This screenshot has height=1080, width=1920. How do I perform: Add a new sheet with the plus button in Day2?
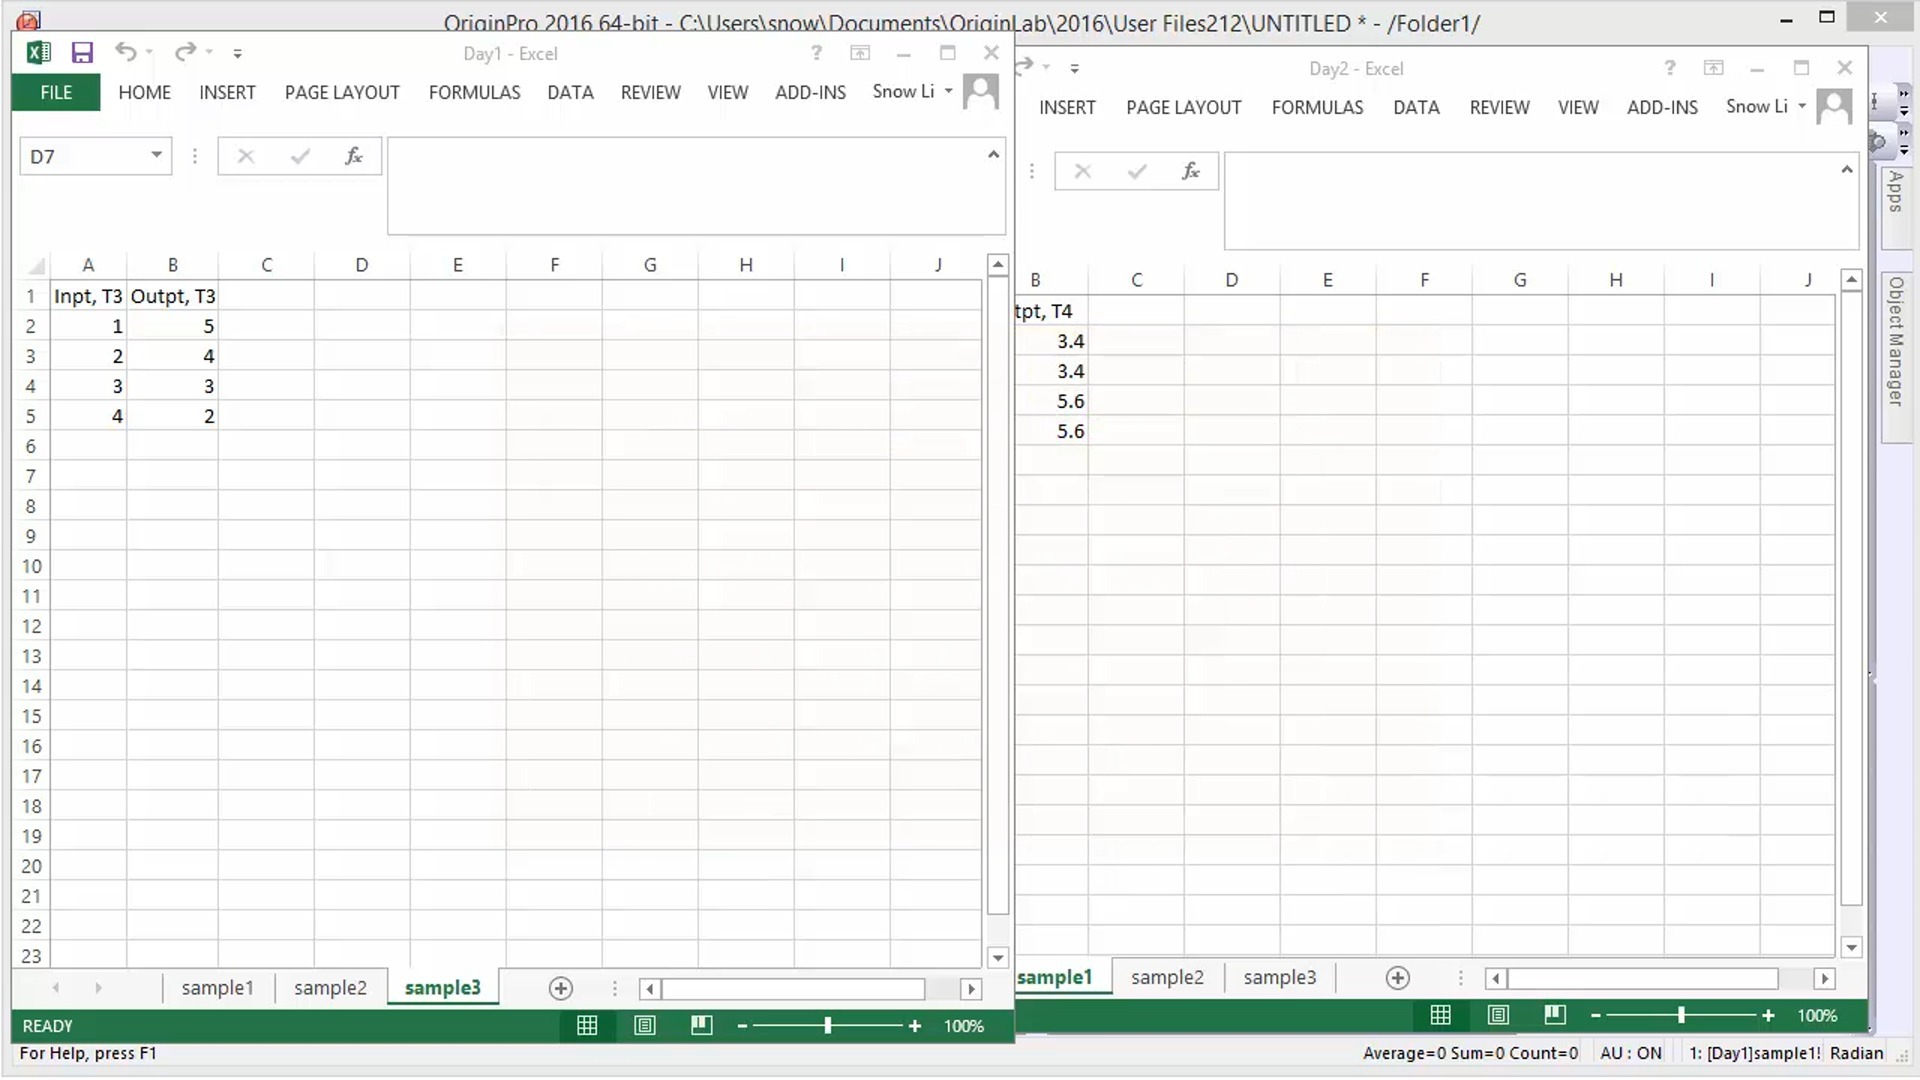coord(1398,978)
